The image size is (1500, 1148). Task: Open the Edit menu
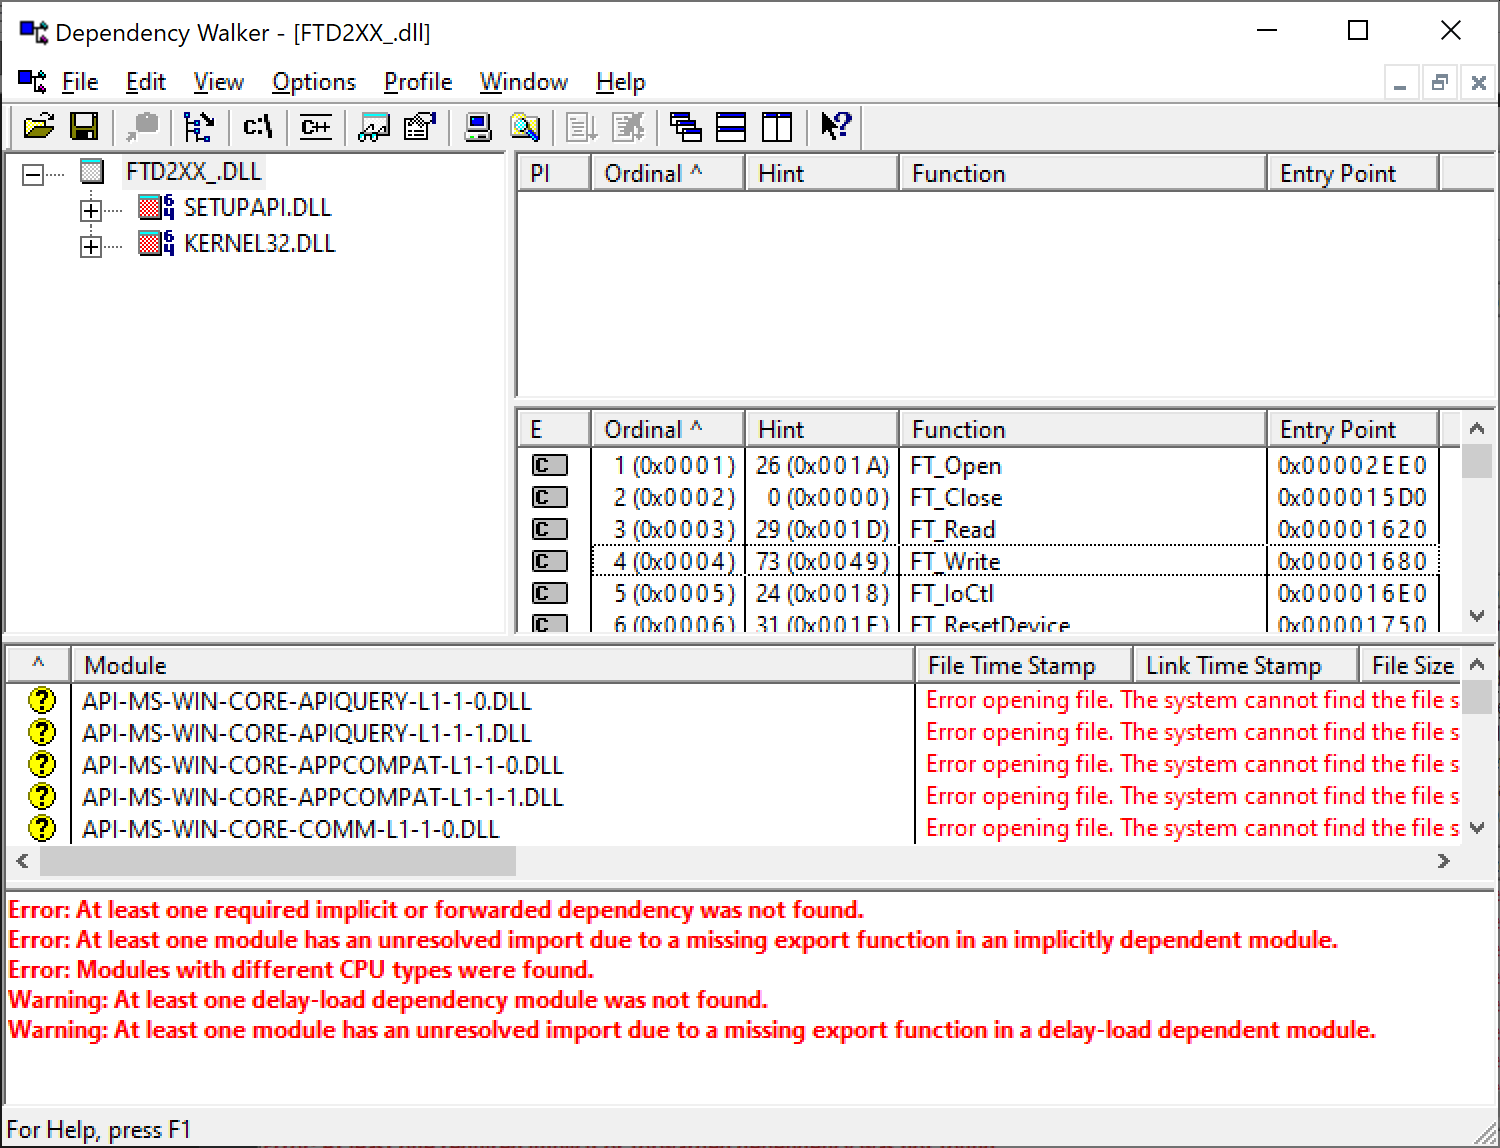(146, 82)
